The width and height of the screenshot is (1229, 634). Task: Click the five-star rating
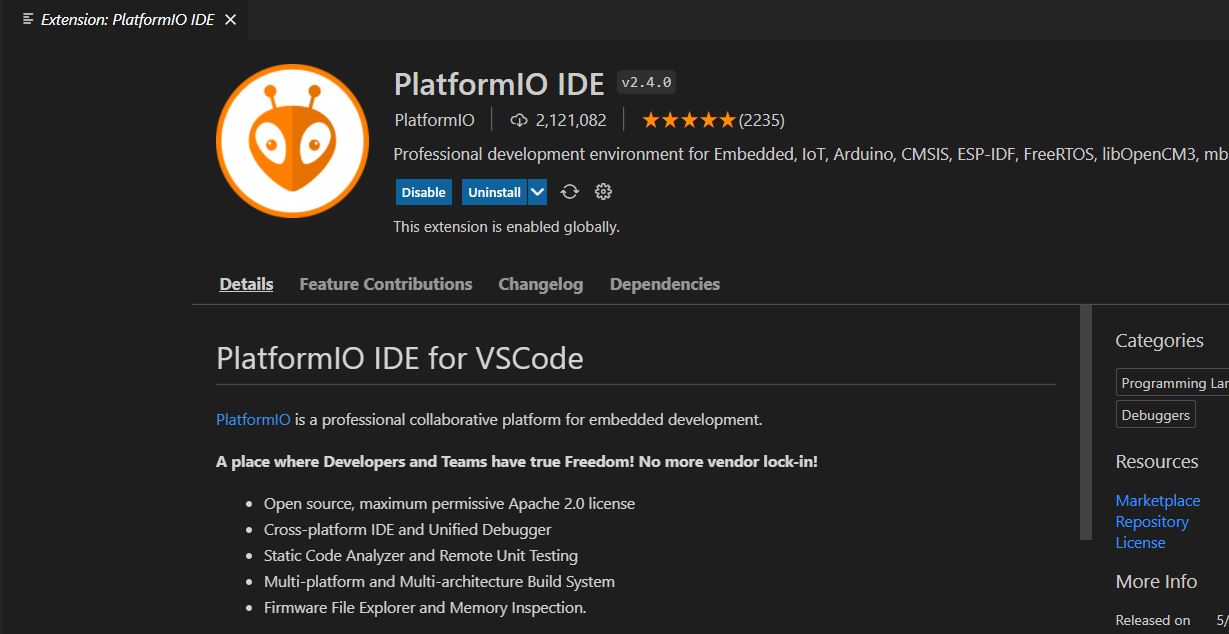689,120
